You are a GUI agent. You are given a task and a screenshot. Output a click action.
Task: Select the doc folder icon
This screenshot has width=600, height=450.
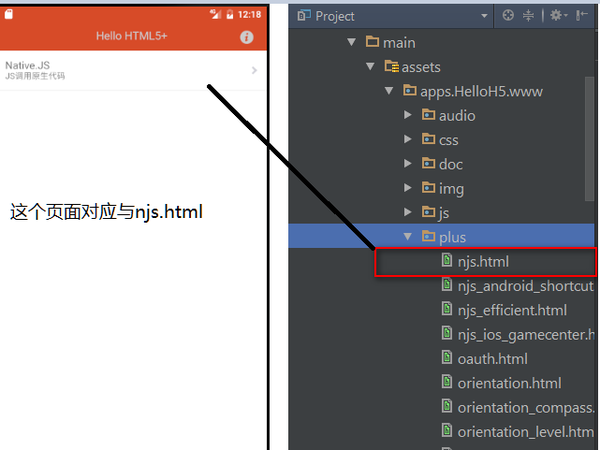click(429, 163)
